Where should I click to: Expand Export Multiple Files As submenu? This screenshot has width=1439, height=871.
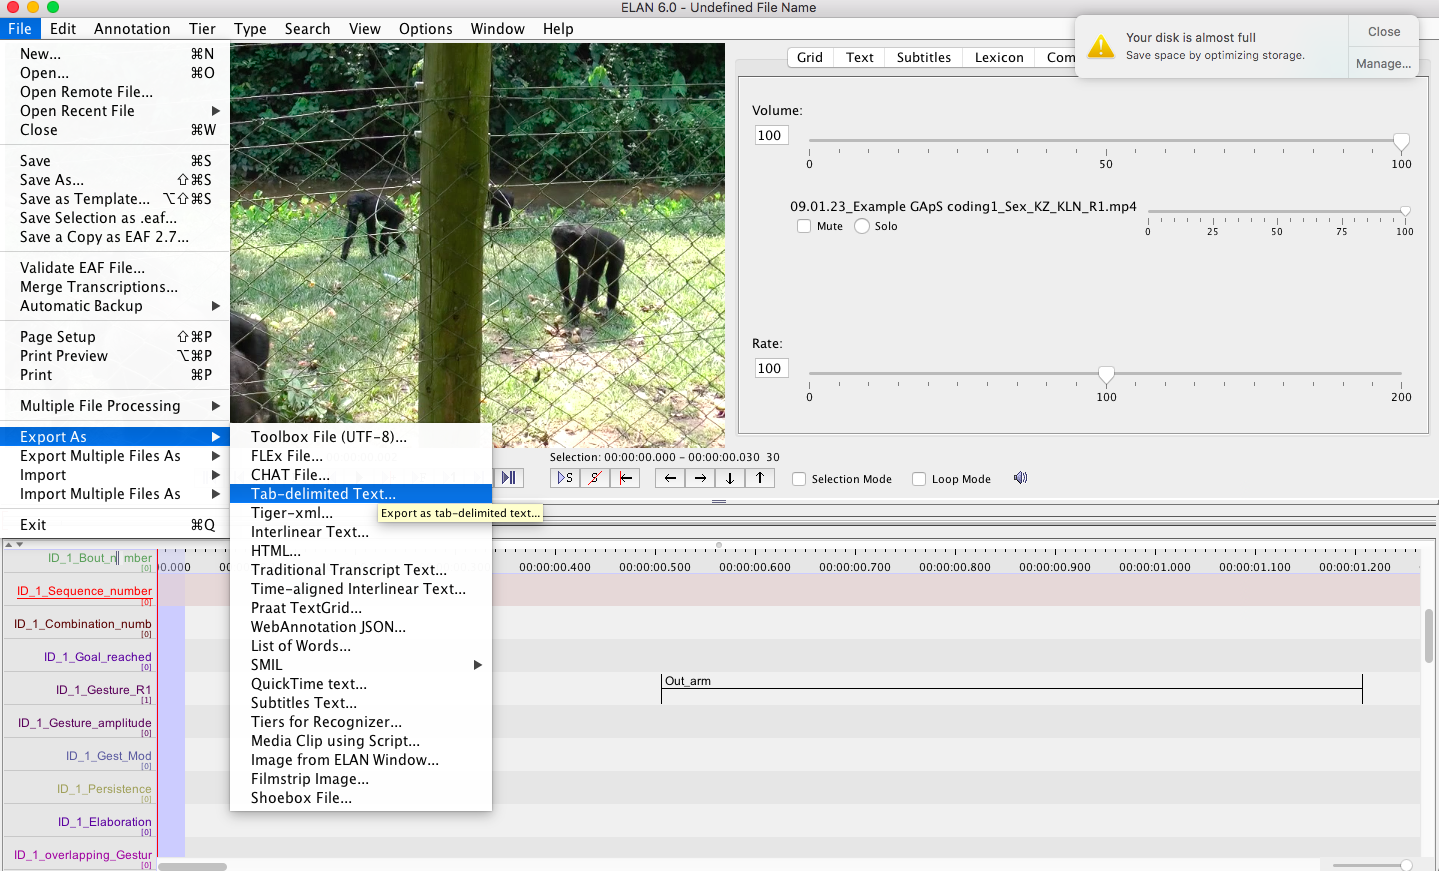[x=115, y=456]
